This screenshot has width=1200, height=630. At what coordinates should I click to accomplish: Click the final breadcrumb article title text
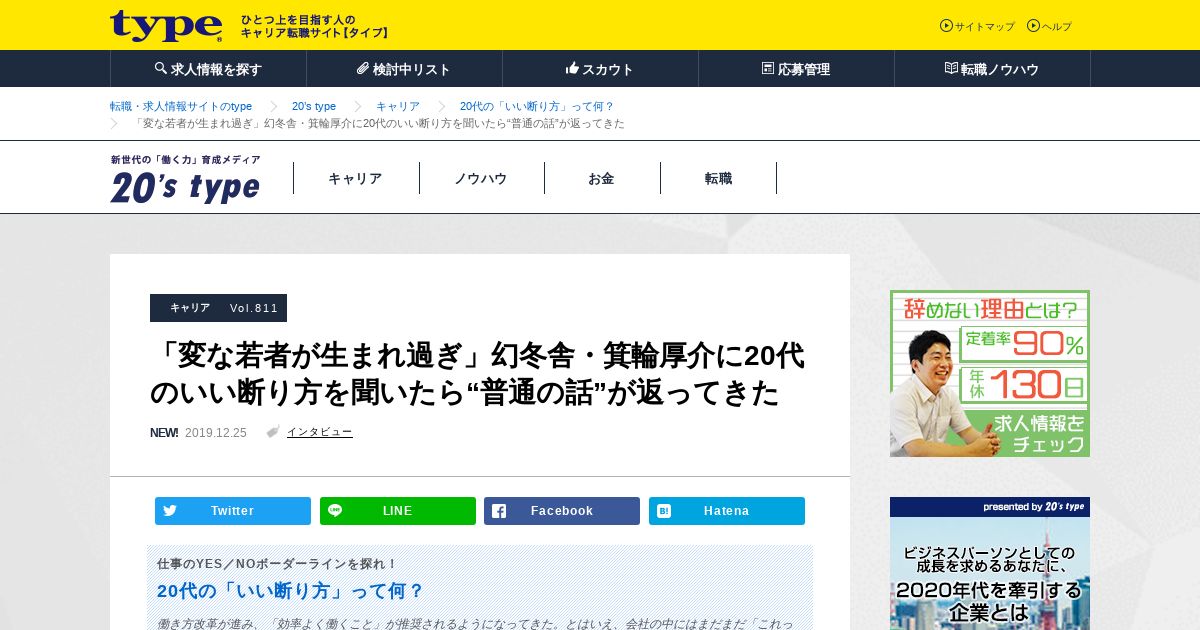point(379,123)
